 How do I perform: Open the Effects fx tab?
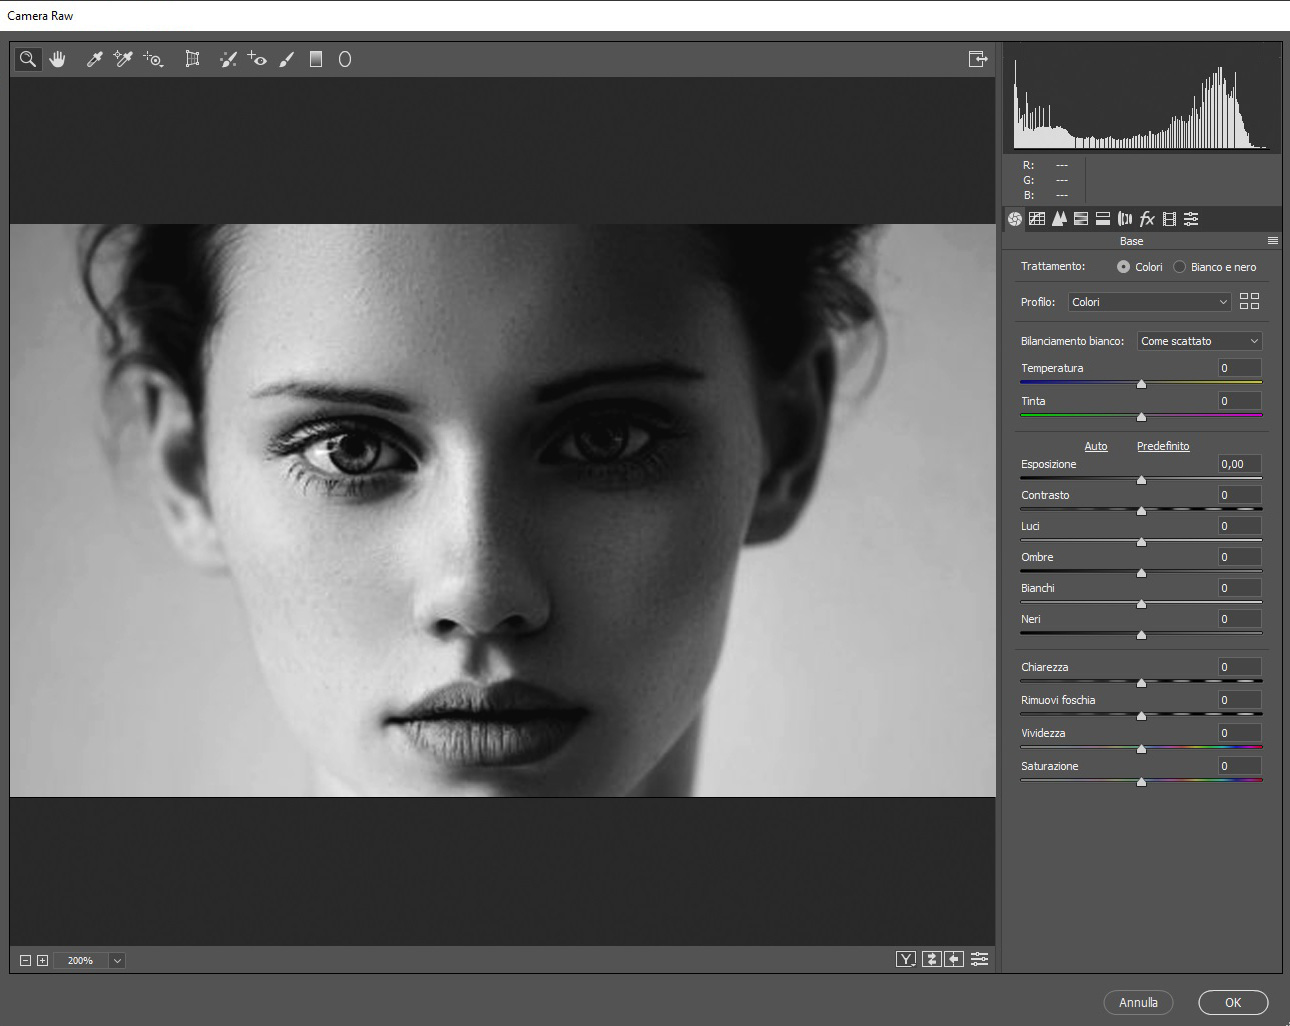click(x=1147, y=219)
